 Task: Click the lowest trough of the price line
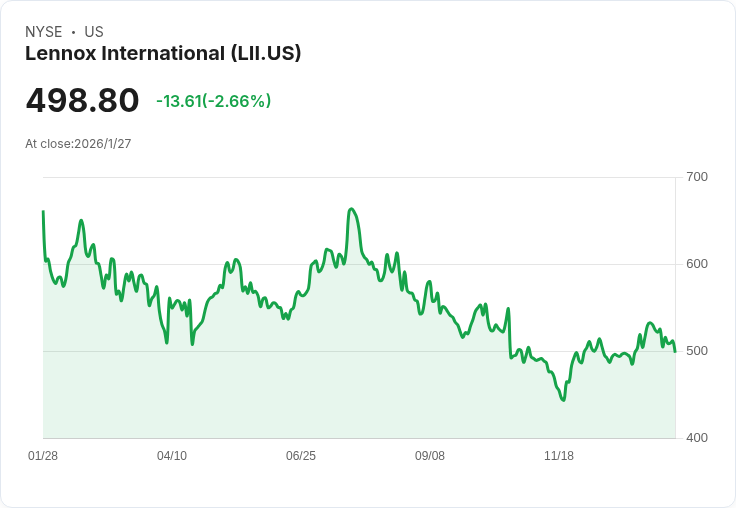click(563, 400)
